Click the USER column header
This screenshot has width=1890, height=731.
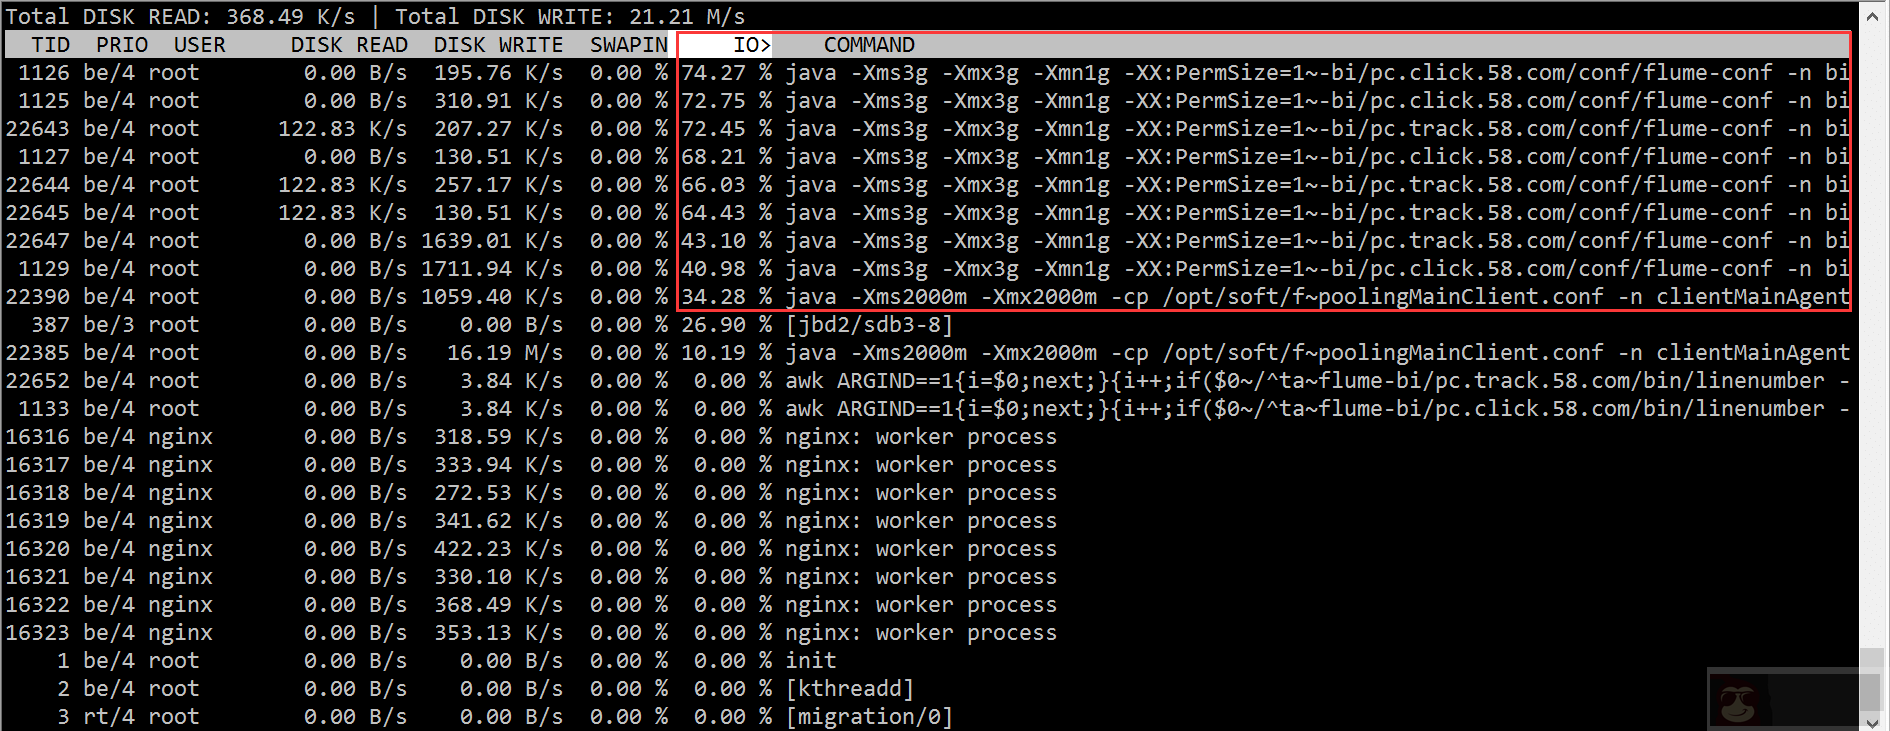point(200,45)
